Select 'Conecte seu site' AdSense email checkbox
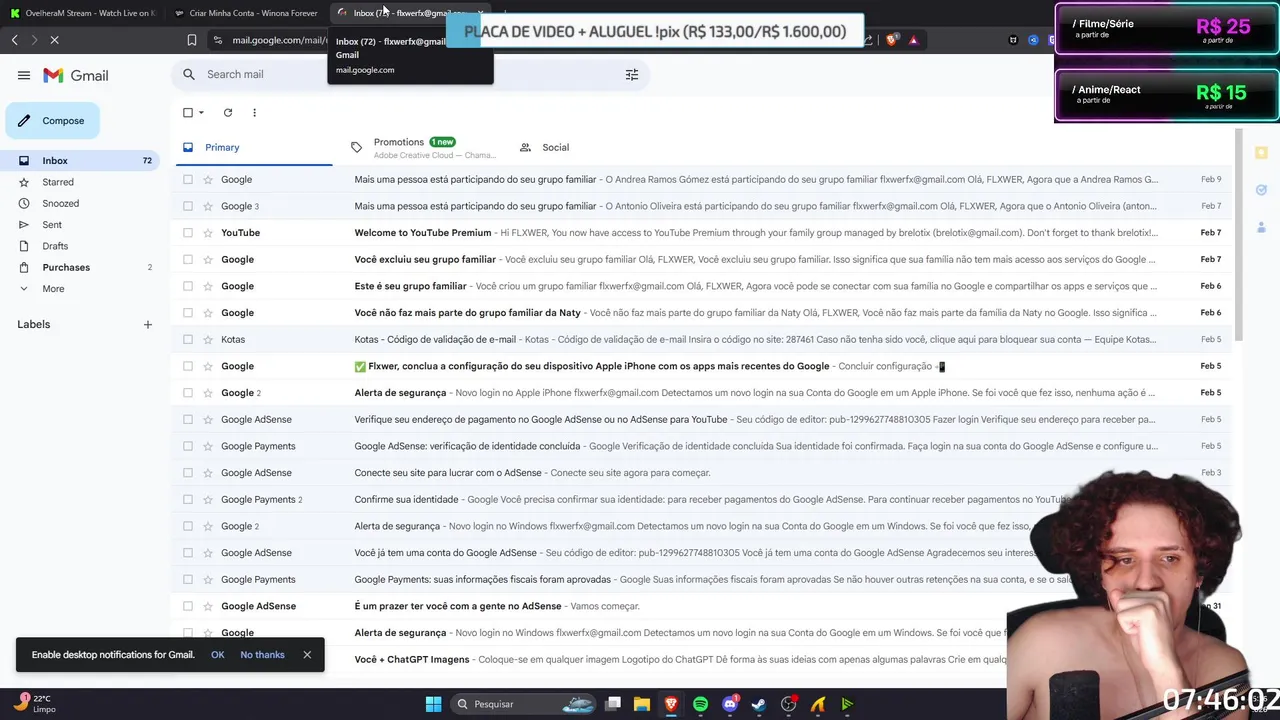Image resolution: width=1280 pixels, height=720 pixels. [x=188, y=473]
